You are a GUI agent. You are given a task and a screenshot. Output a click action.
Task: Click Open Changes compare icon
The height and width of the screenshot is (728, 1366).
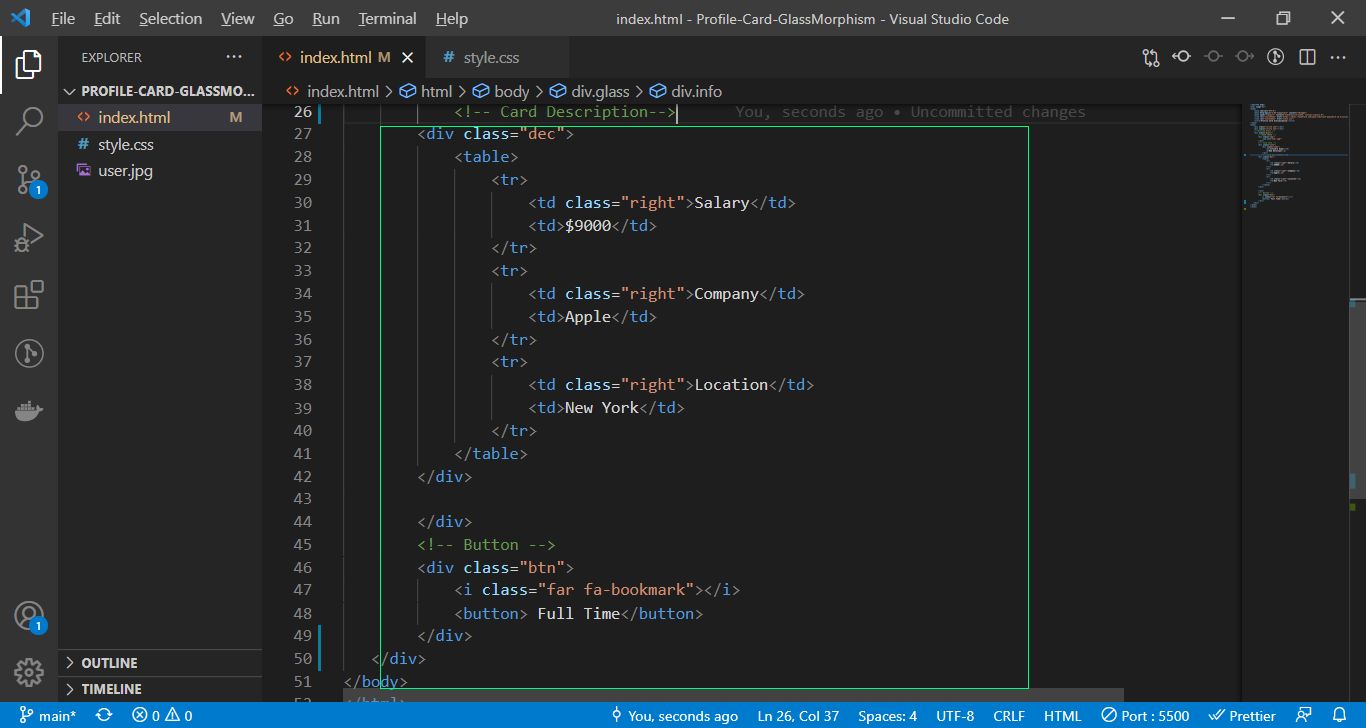[x=1151, y=57]
